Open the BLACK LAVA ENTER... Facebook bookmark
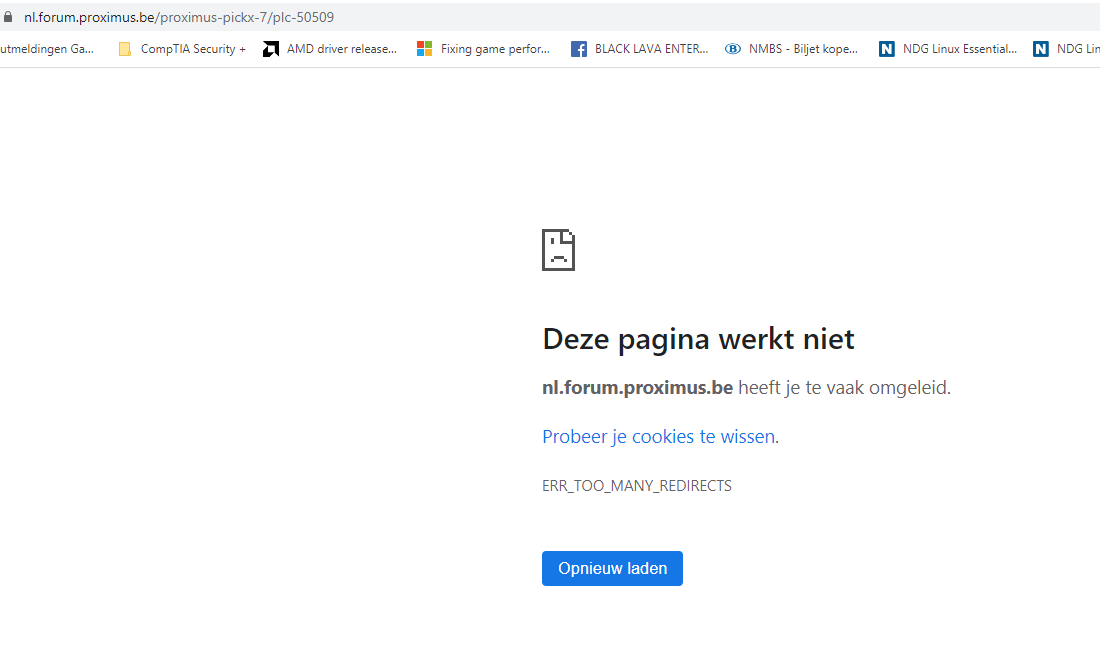1100x669 pixels. (x=640, y=49)
